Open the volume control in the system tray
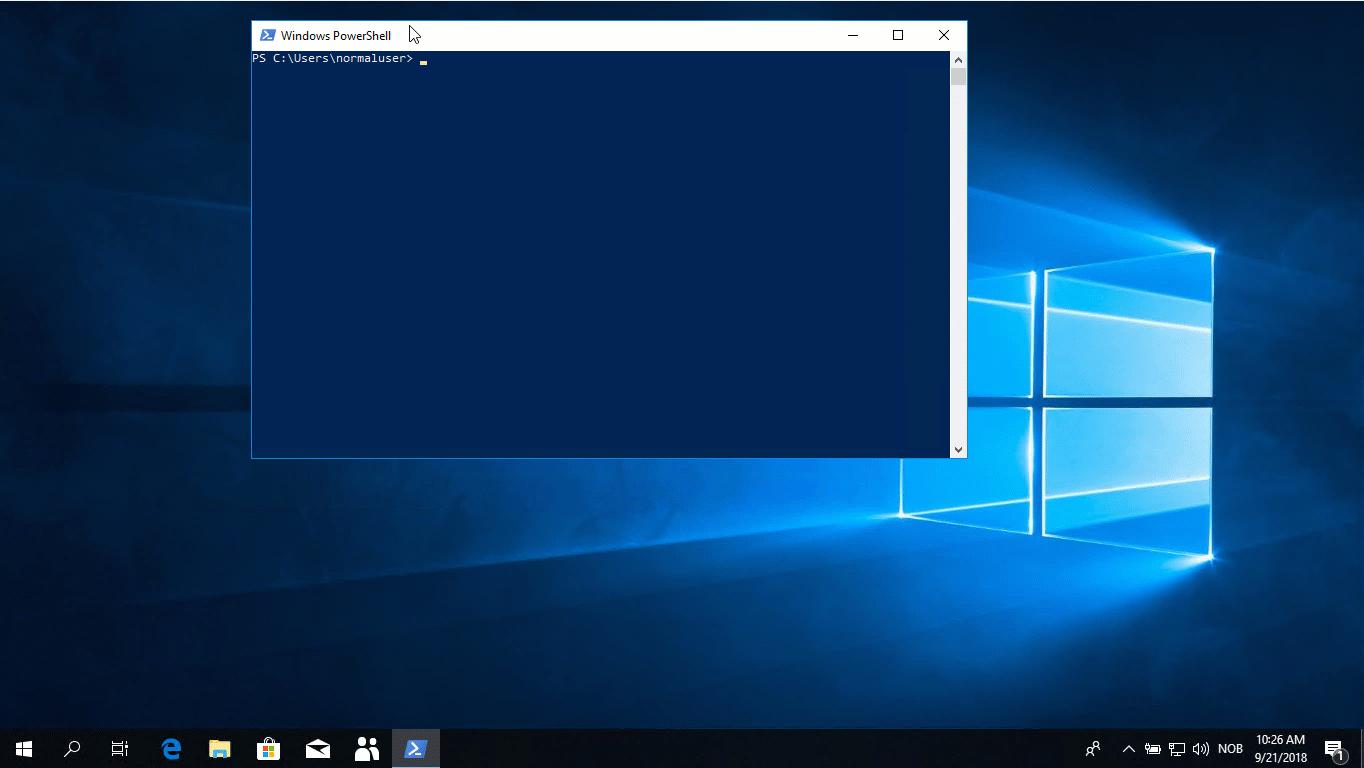 [1201, 749]
